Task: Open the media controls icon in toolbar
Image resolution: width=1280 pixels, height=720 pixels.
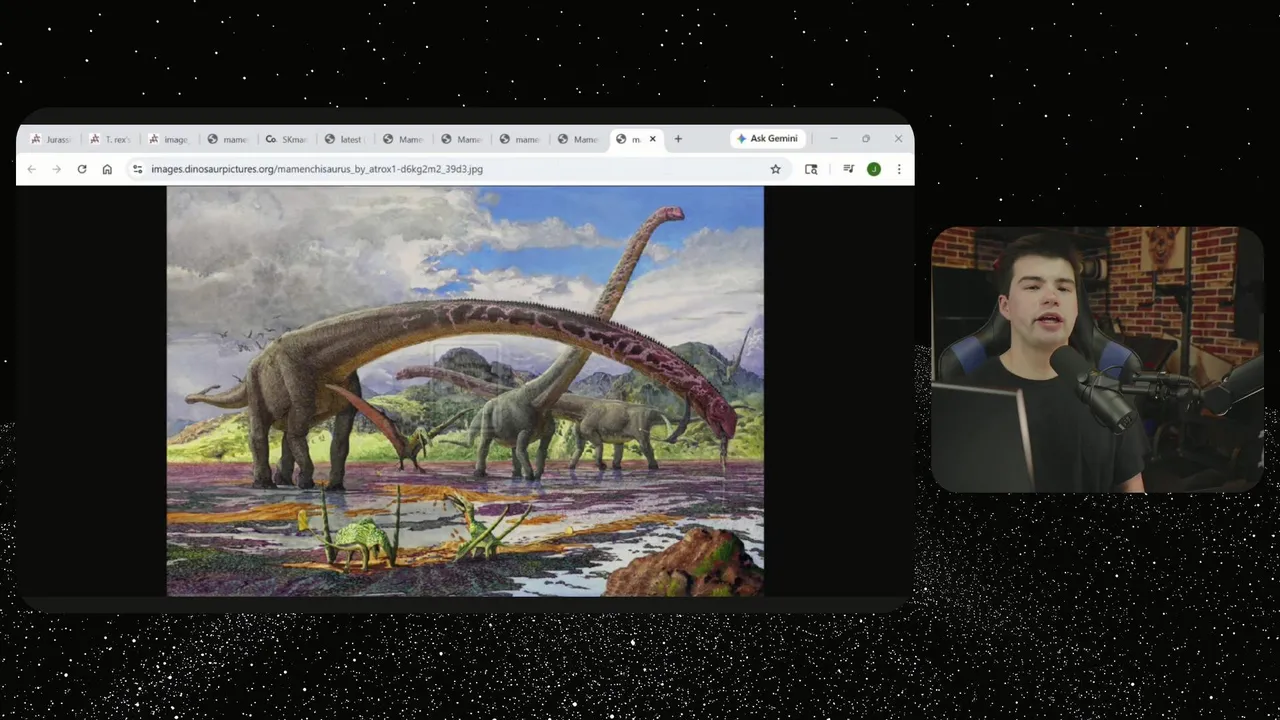Action: (848, 169)
